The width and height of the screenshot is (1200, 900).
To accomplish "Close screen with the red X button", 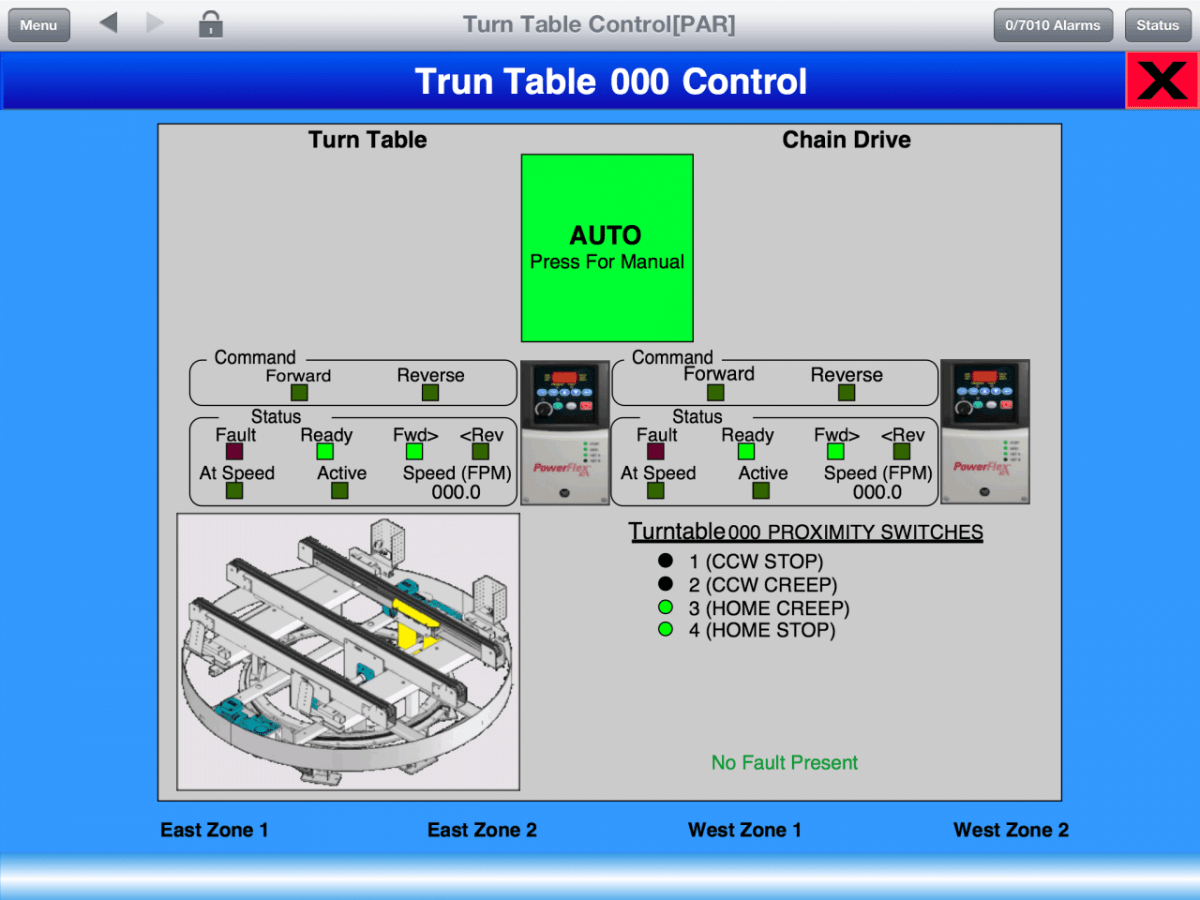I will [1162, 80].
